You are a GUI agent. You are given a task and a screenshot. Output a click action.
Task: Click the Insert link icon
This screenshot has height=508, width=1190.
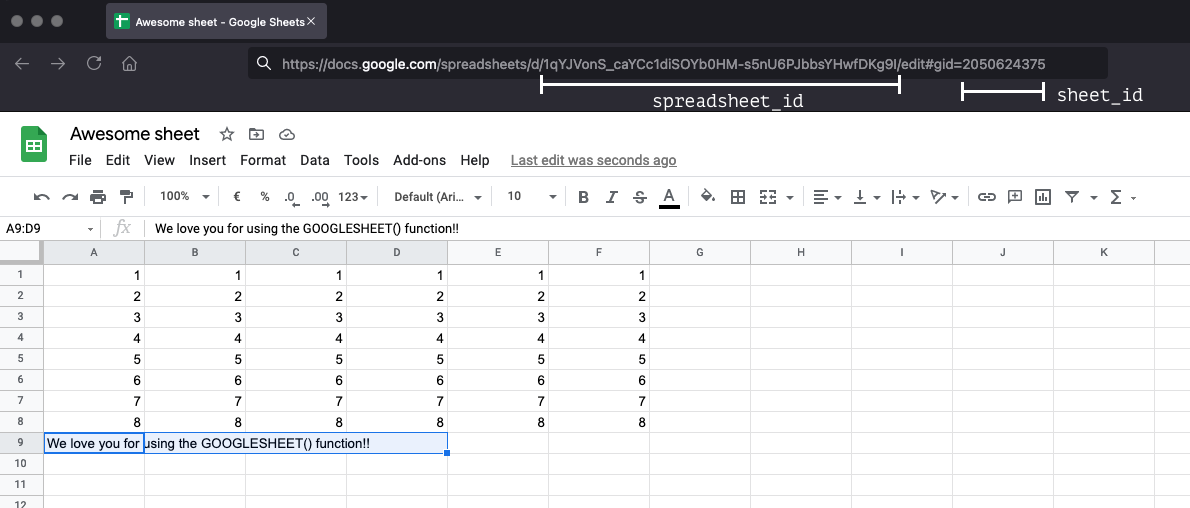tap(986, 197)
